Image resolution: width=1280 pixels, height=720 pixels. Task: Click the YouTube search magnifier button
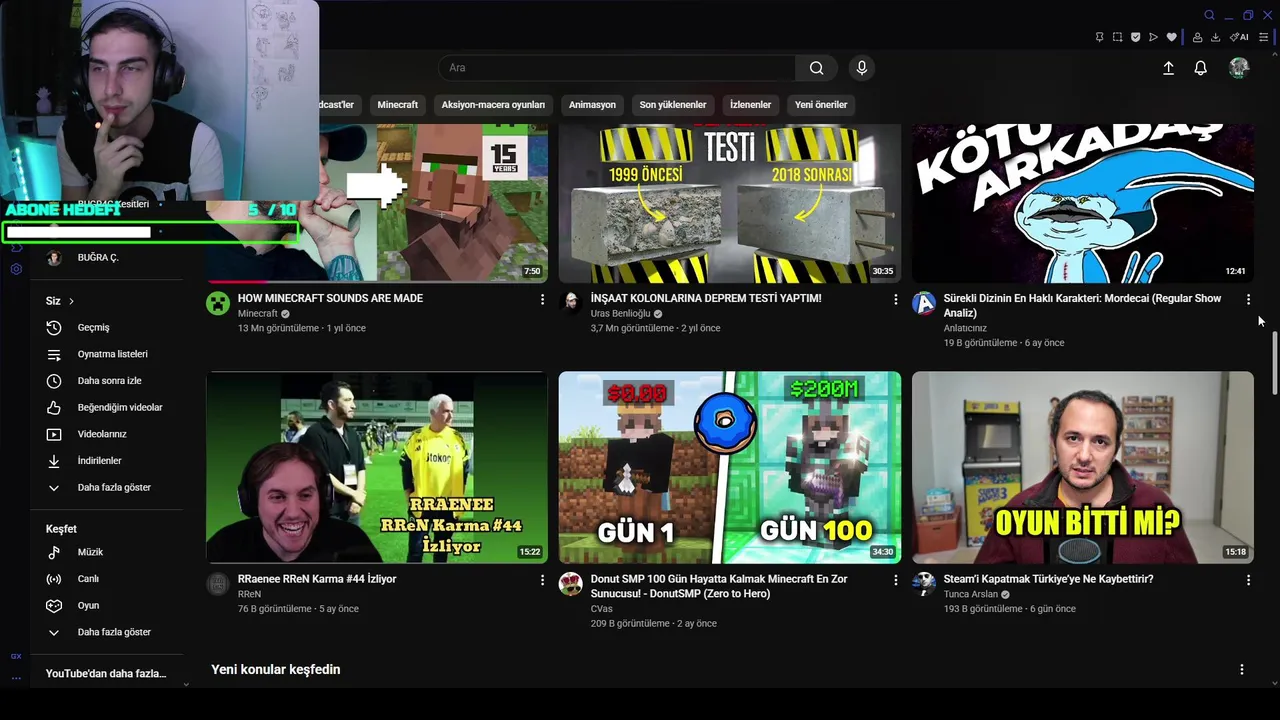[817, 68]
